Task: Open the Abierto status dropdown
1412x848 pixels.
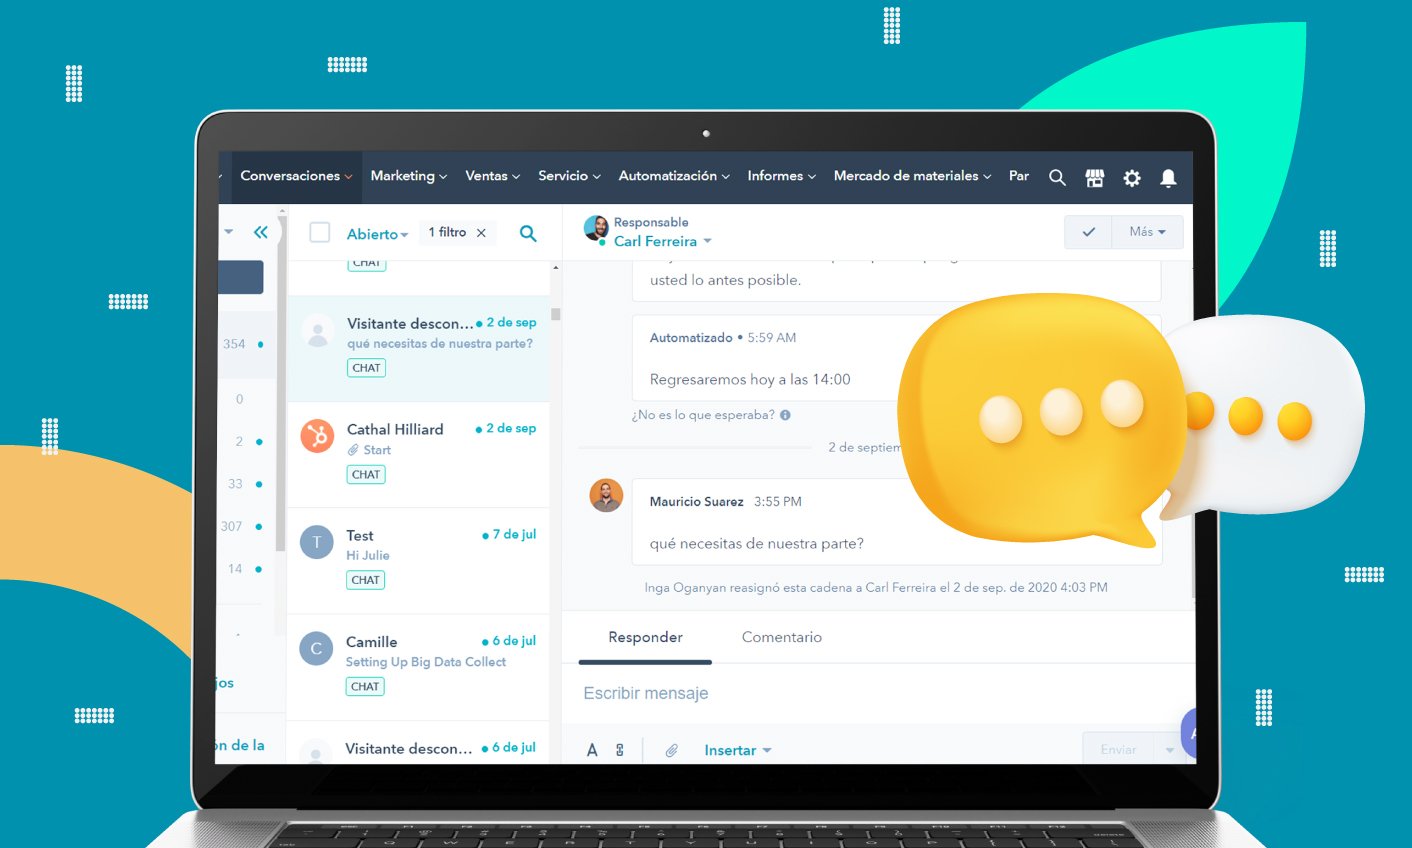Action: pos(377,234)
